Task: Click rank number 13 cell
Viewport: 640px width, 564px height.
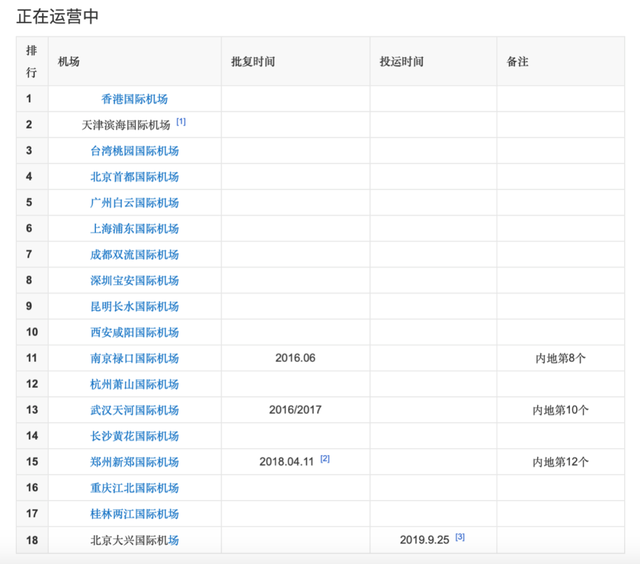Action: (32, 410)
